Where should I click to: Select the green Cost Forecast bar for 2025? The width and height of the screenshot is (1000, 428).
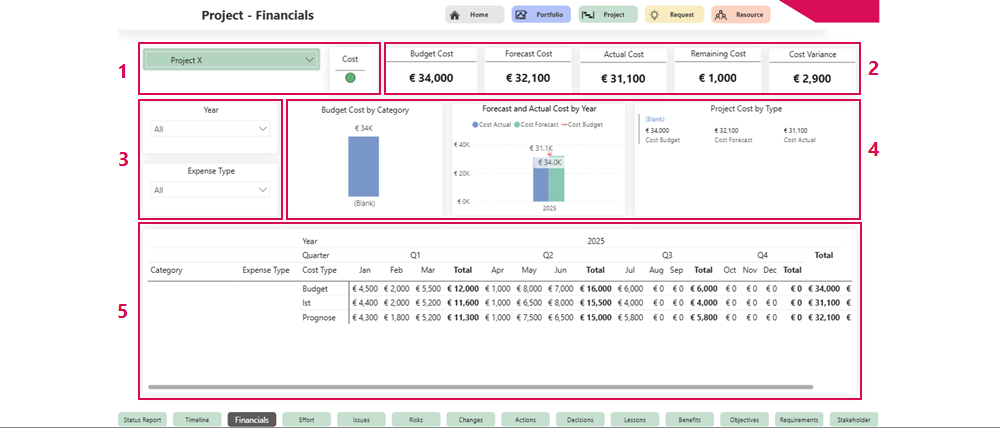pyautogui.click(x=557, y=179)
